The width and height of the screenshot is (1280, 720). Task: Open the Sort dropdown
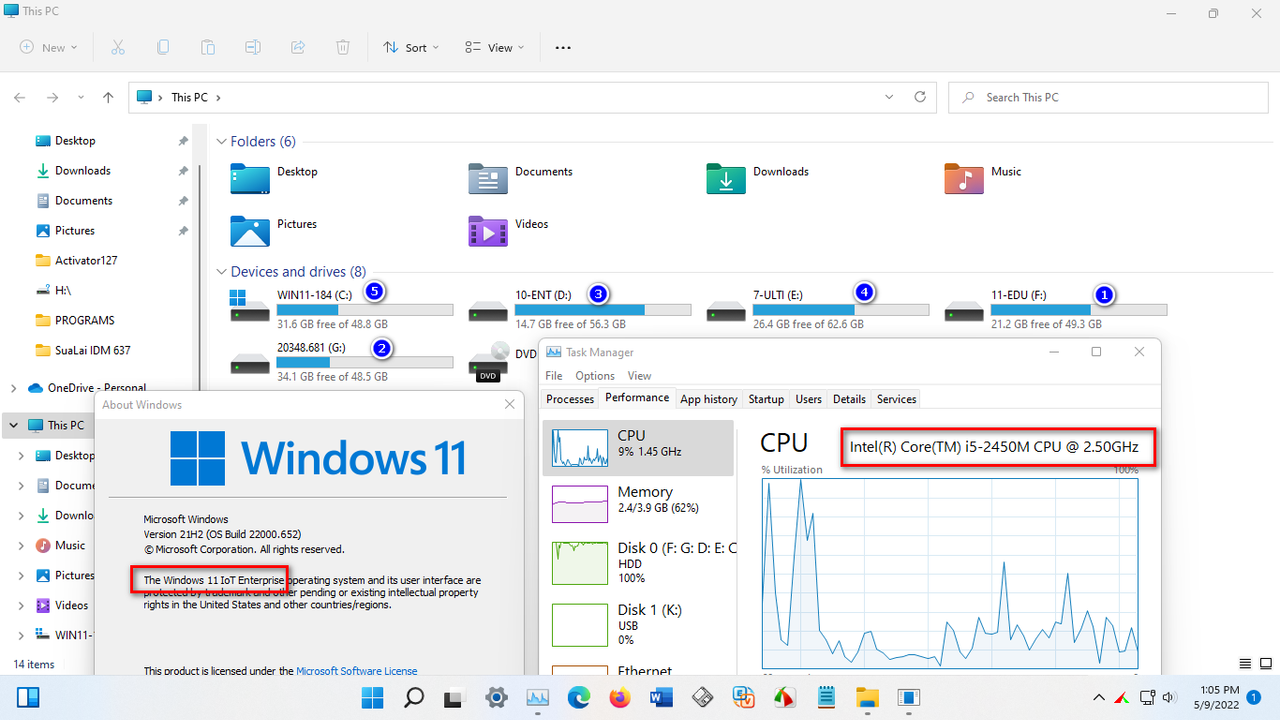click(411, 47)
